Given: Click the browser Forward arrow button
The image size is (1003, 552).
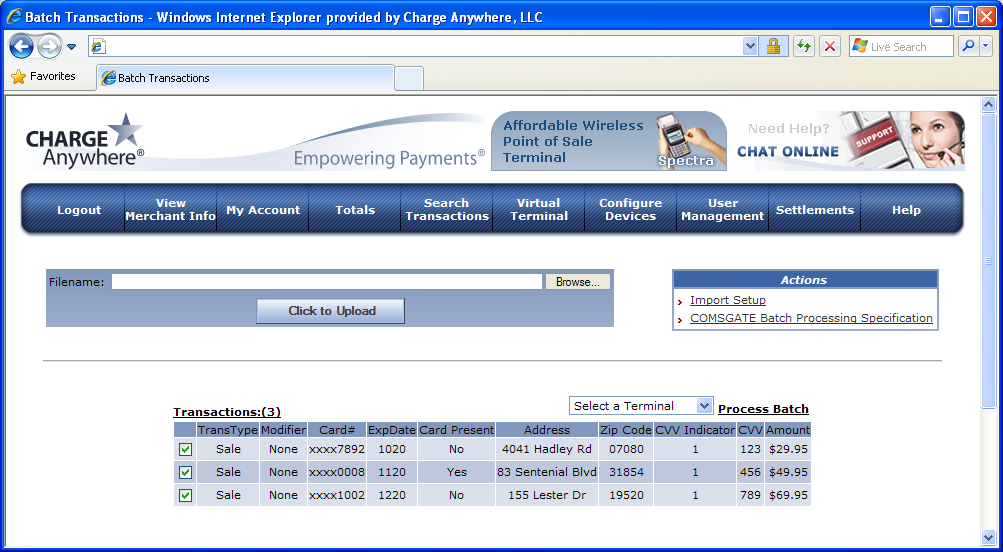Looking at the screenshot, I should coord(49,46).
